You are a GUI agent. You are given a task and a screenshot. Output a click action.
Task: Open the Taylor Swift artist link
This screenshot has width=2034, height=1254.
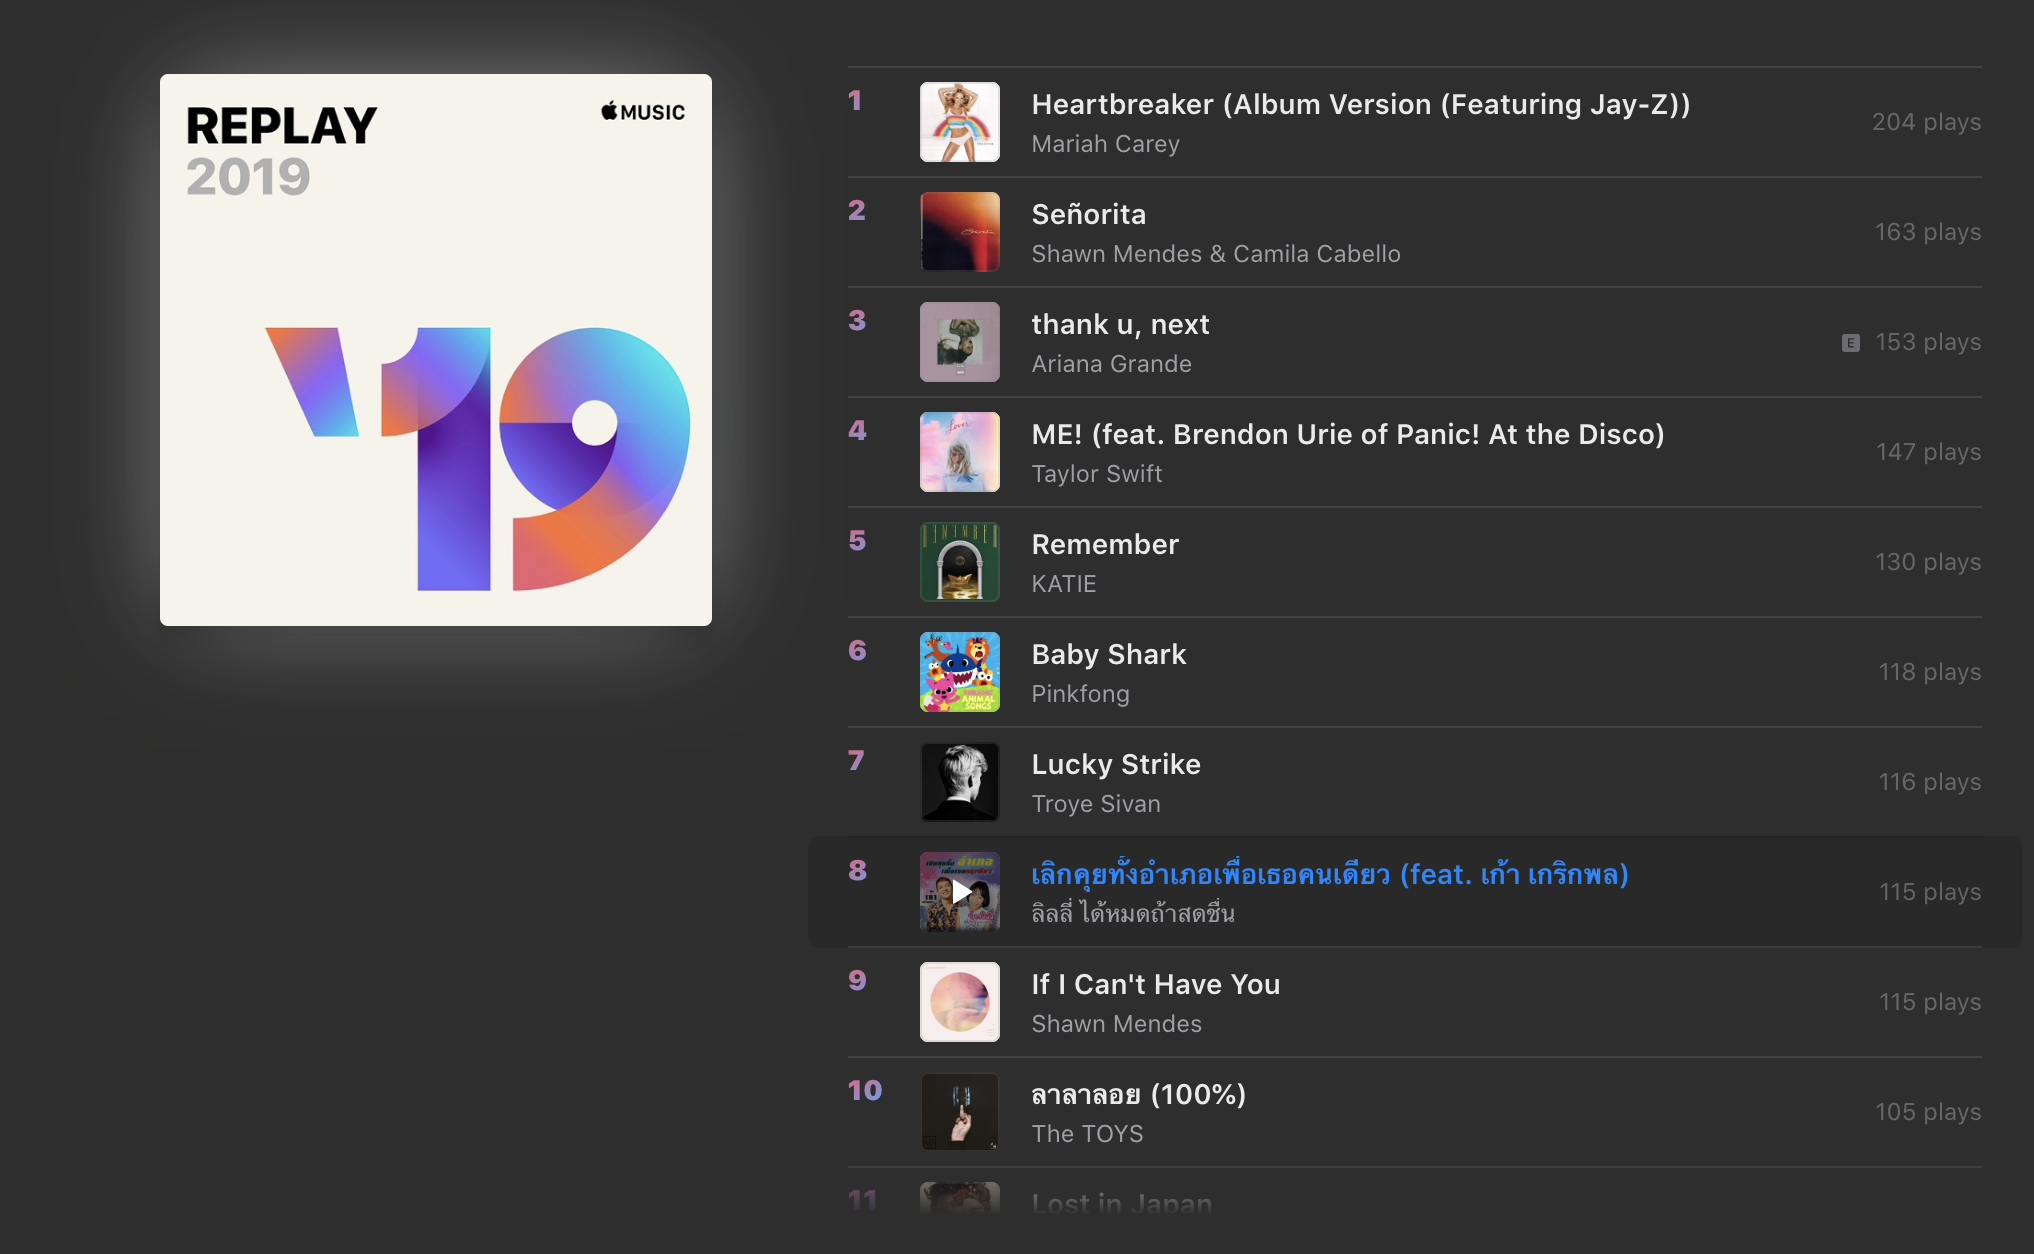(x=1096, y=474)
